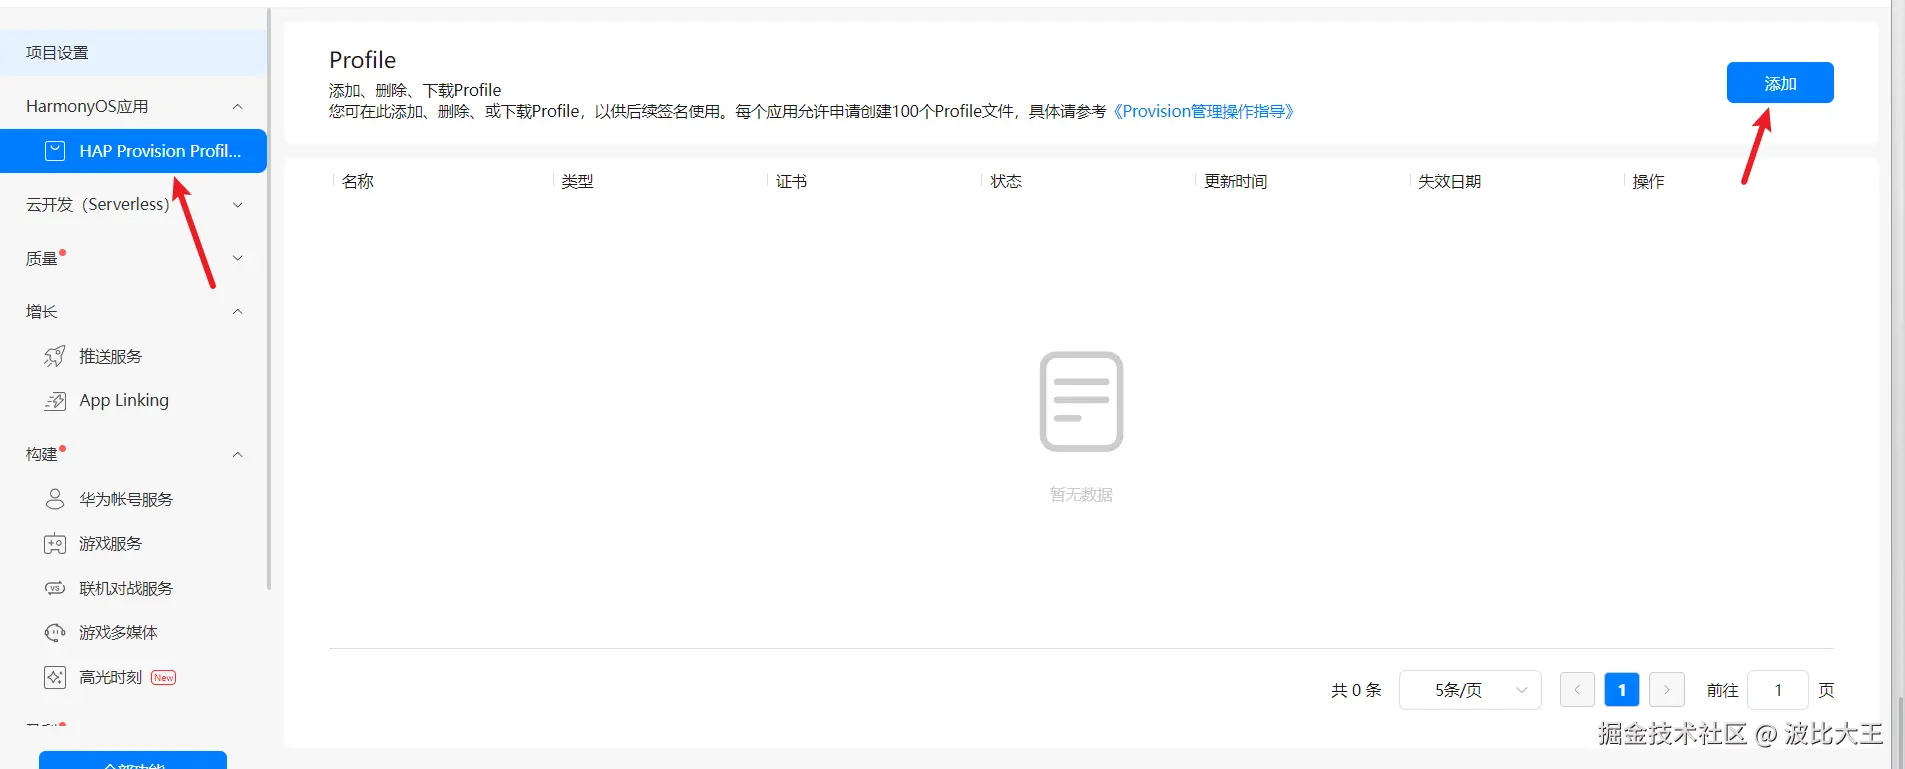
Task: Click the sparkle icon beside 高光时刻
Action: 55,677
